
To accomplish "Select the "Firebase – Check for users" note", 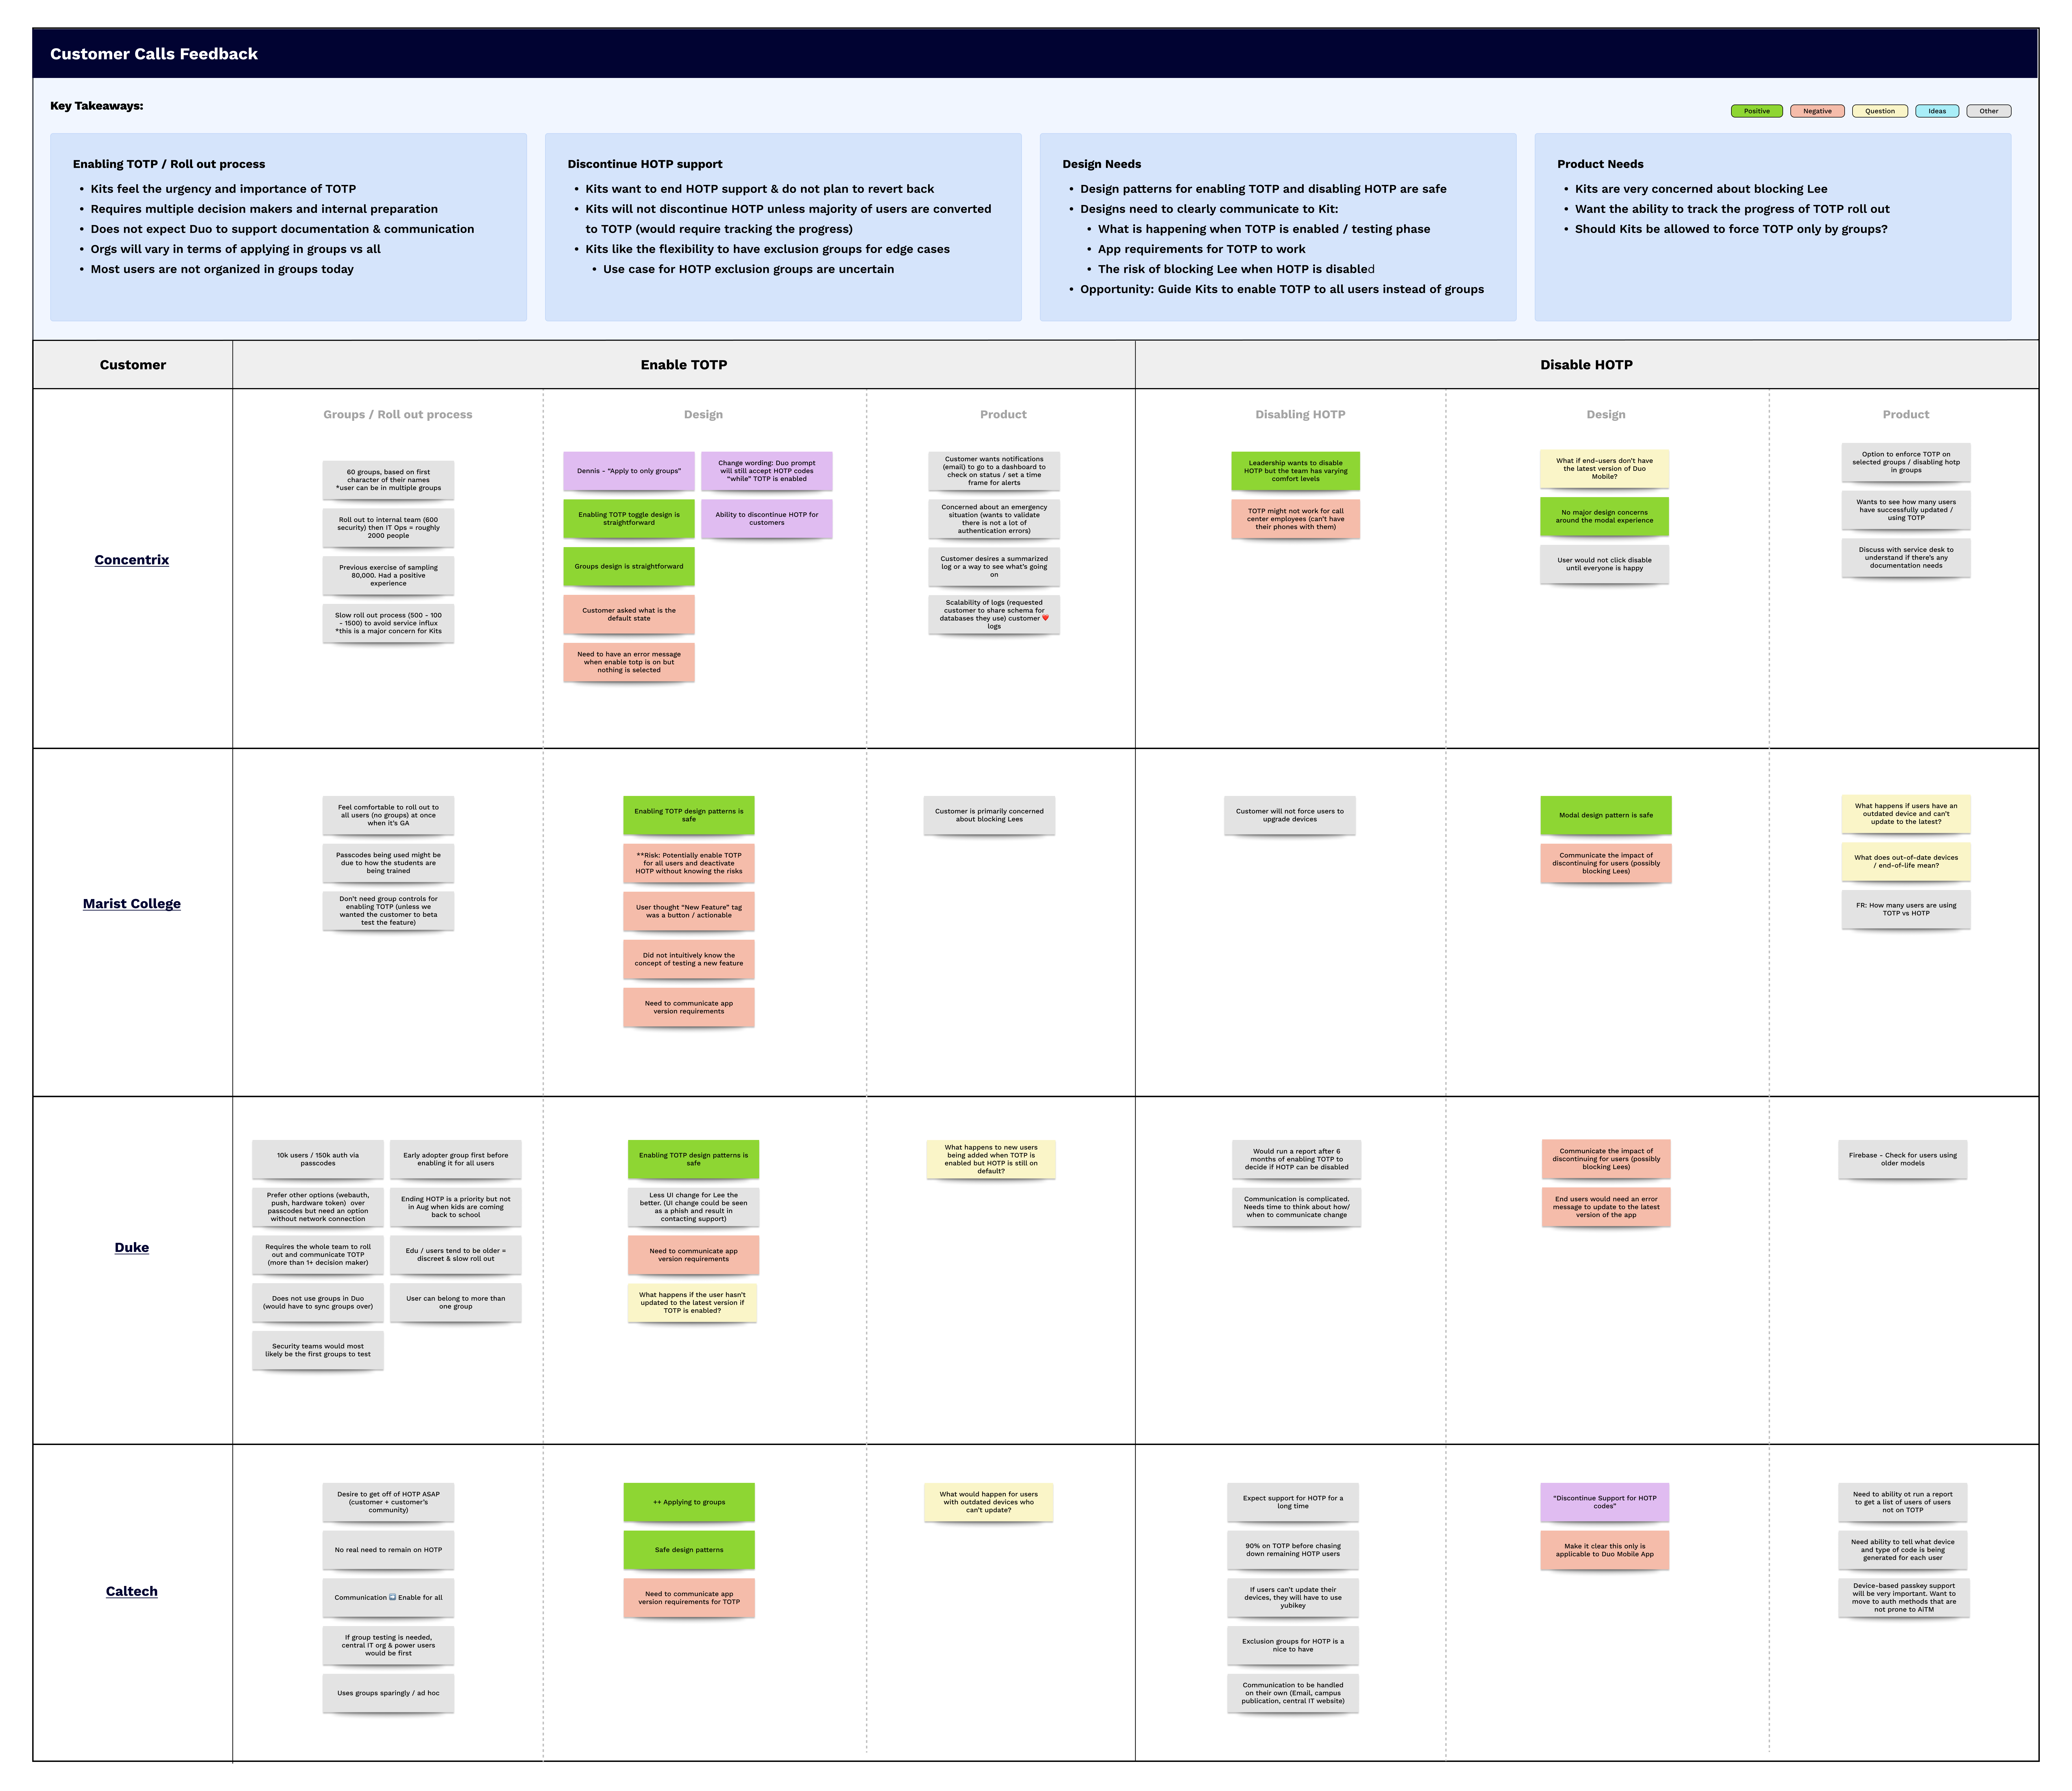I will (x=1903, y=1159).
